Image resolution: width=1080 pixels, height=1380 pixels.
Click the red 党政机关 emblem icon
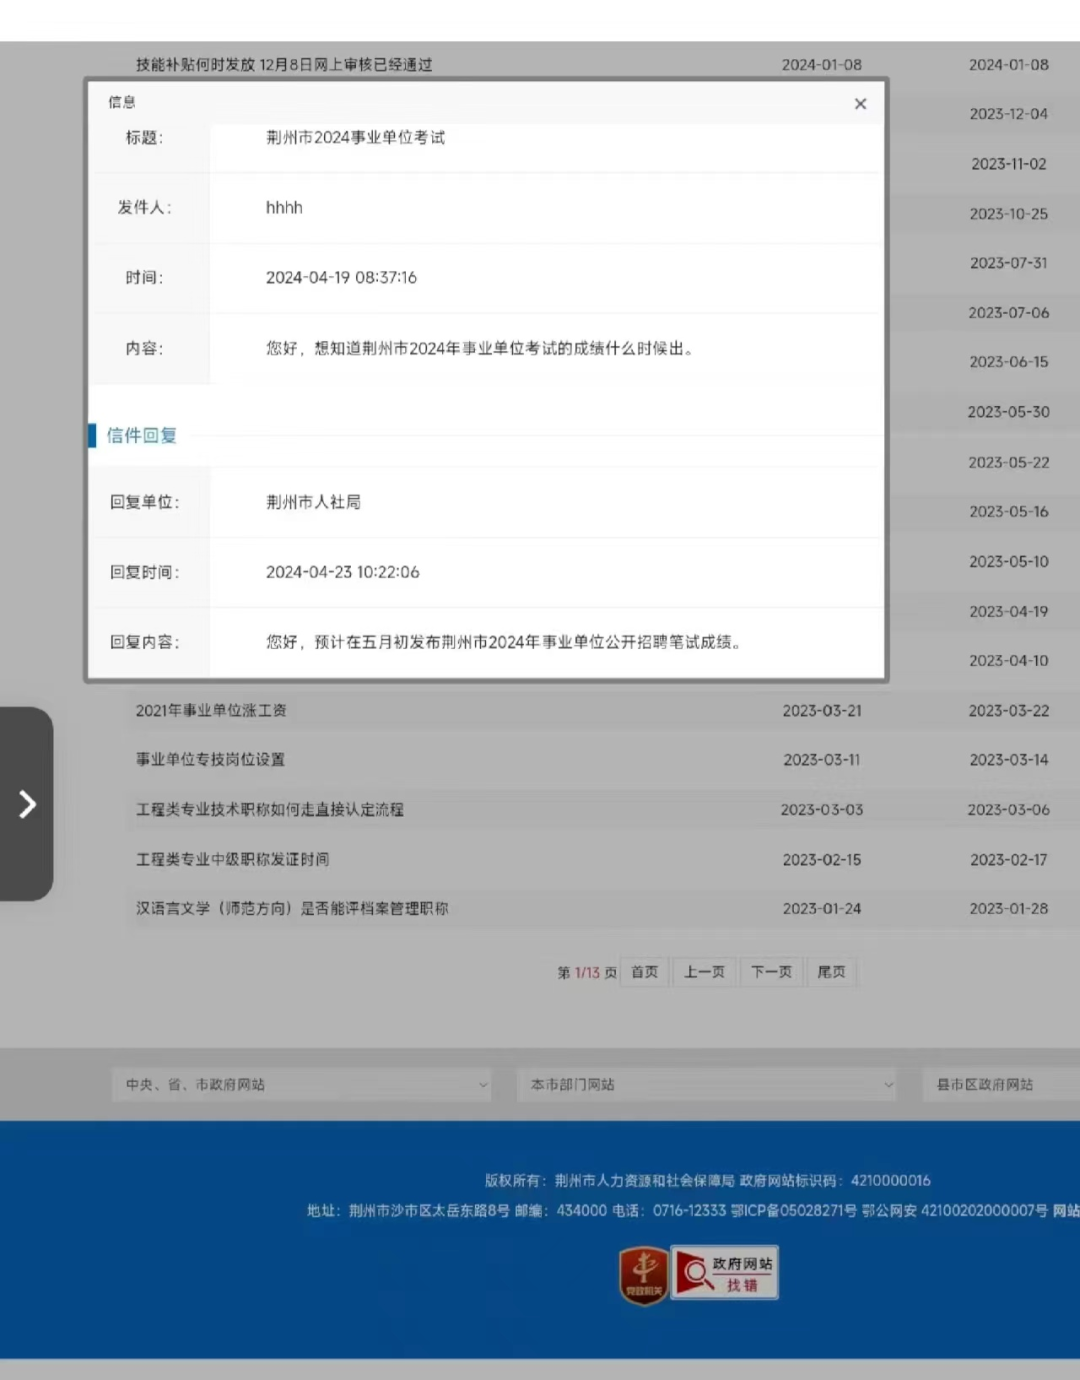(641, 1271)
